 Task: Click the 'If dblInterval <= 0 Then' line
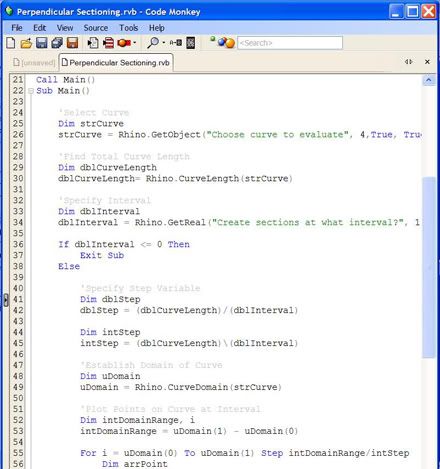tap(124, 244)
